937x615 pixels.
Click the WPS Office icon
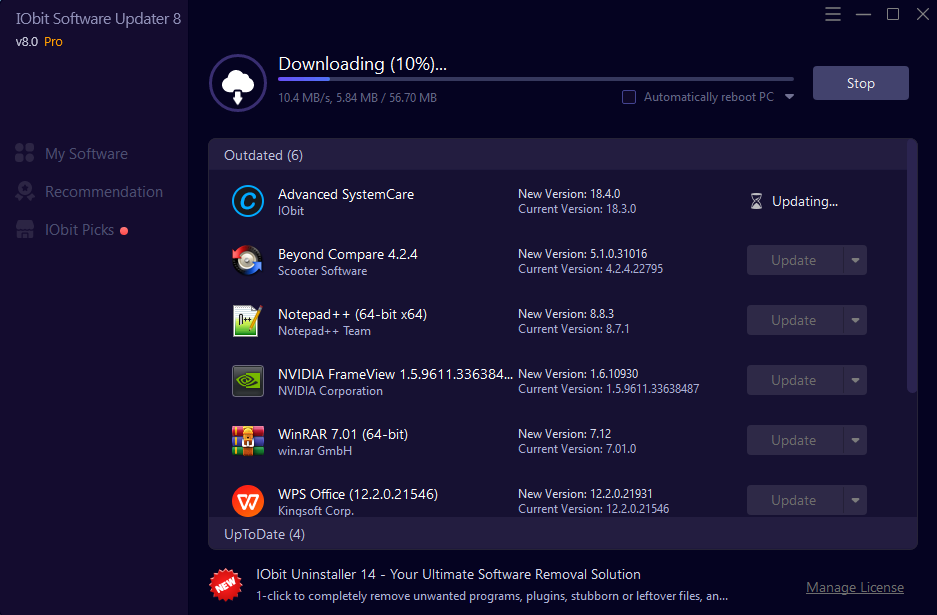(x=247, y=501)
